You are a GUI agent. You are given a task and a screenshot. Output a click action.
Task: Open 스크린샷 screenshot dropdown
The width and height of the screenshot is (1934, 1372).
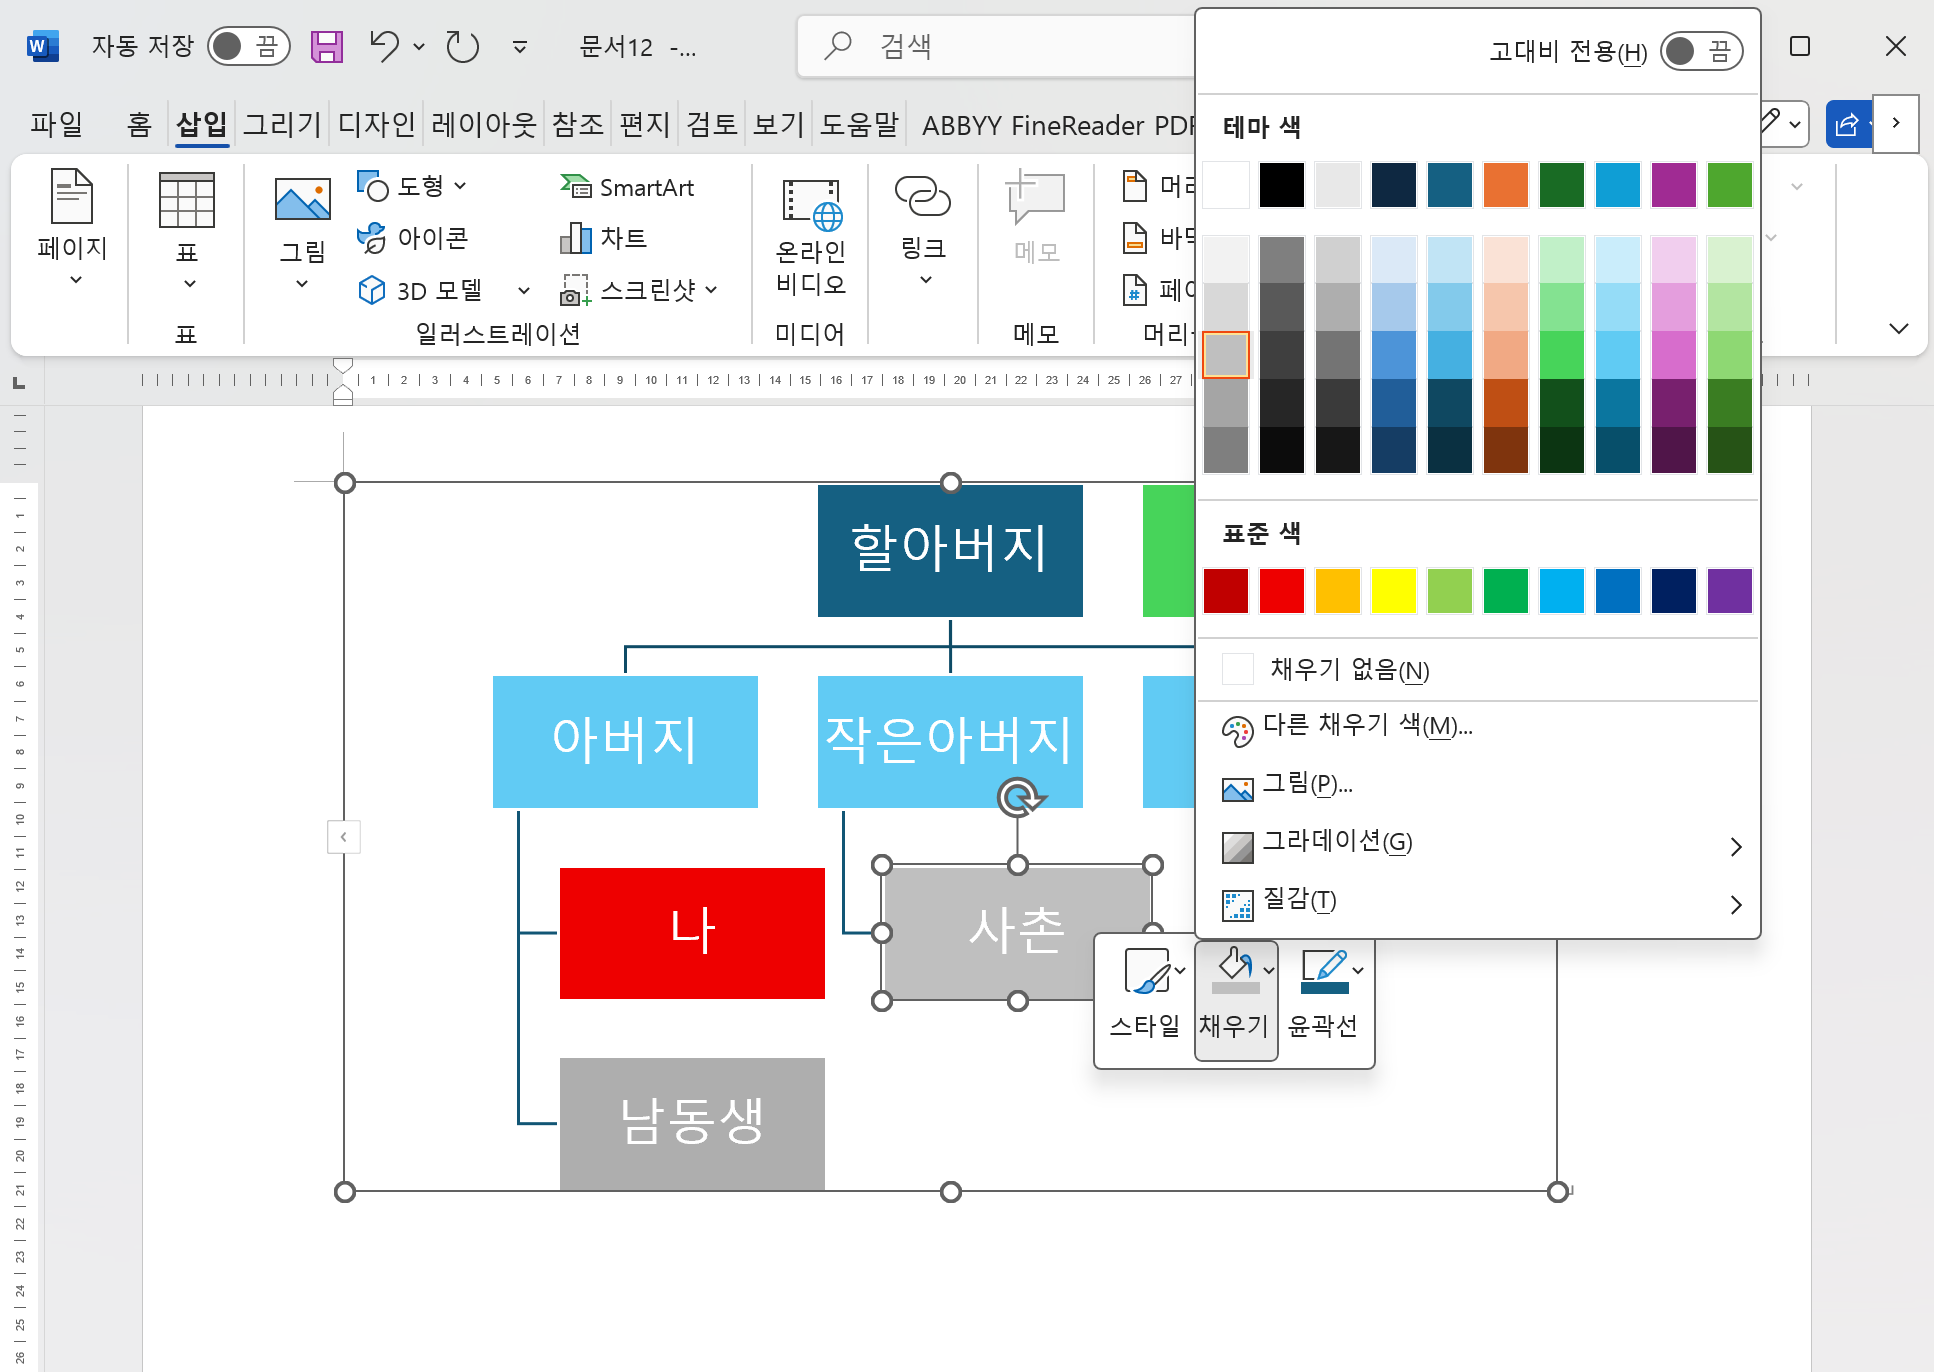click(711, 290)
